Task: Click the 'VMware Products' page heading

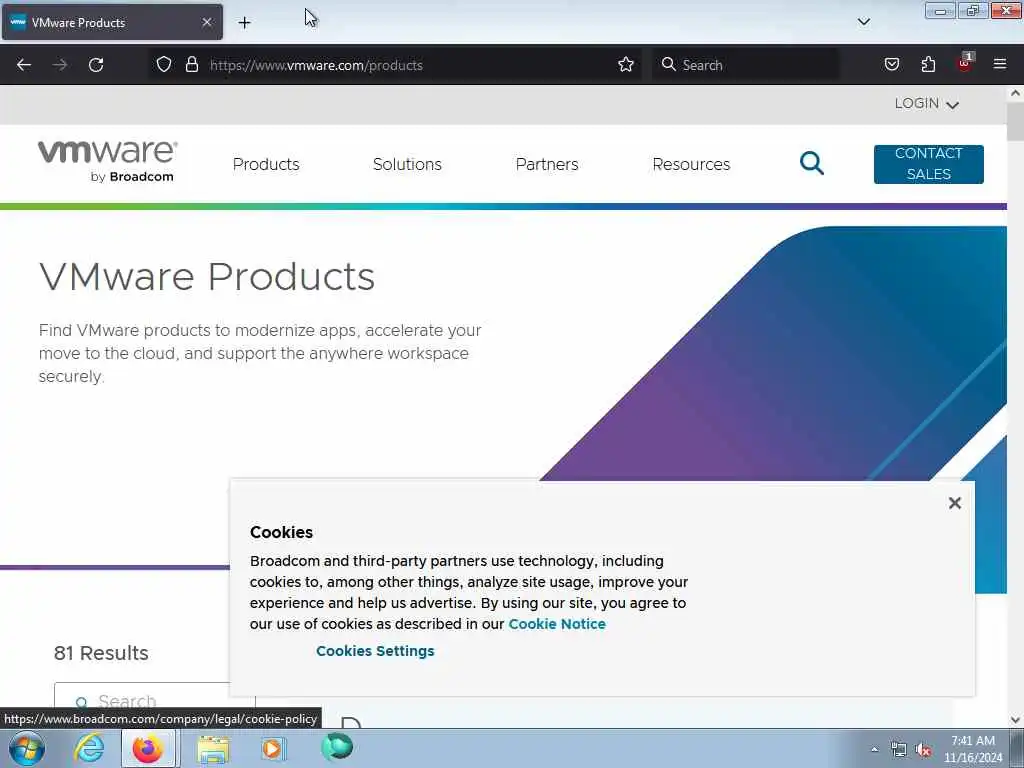Action: click(x=207, y=276)
